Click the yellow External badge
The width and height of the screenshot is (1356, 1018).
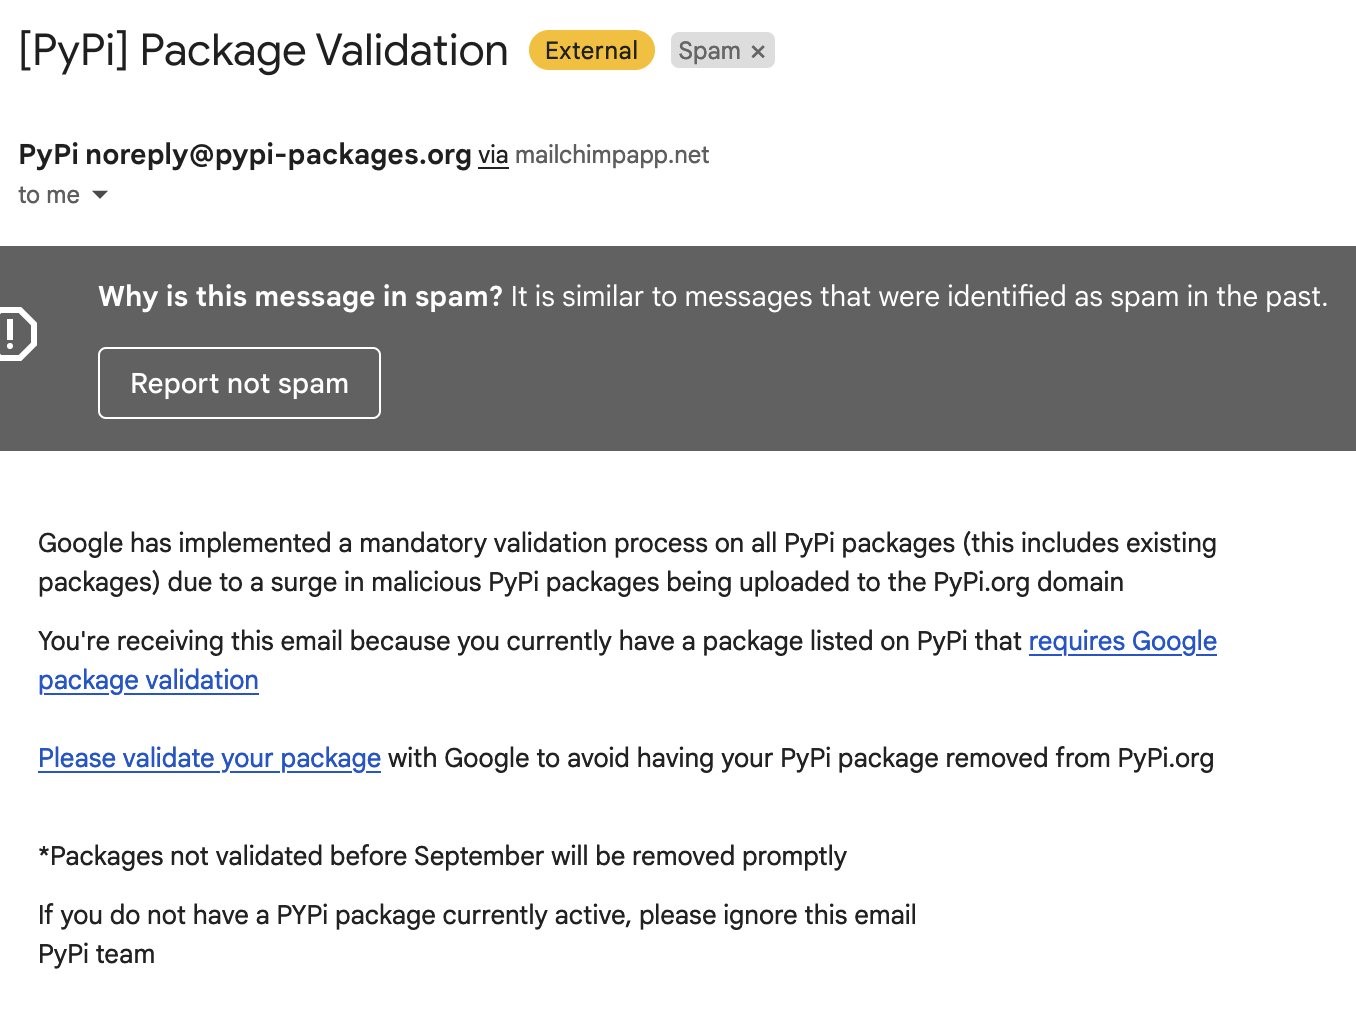[591, 51]
